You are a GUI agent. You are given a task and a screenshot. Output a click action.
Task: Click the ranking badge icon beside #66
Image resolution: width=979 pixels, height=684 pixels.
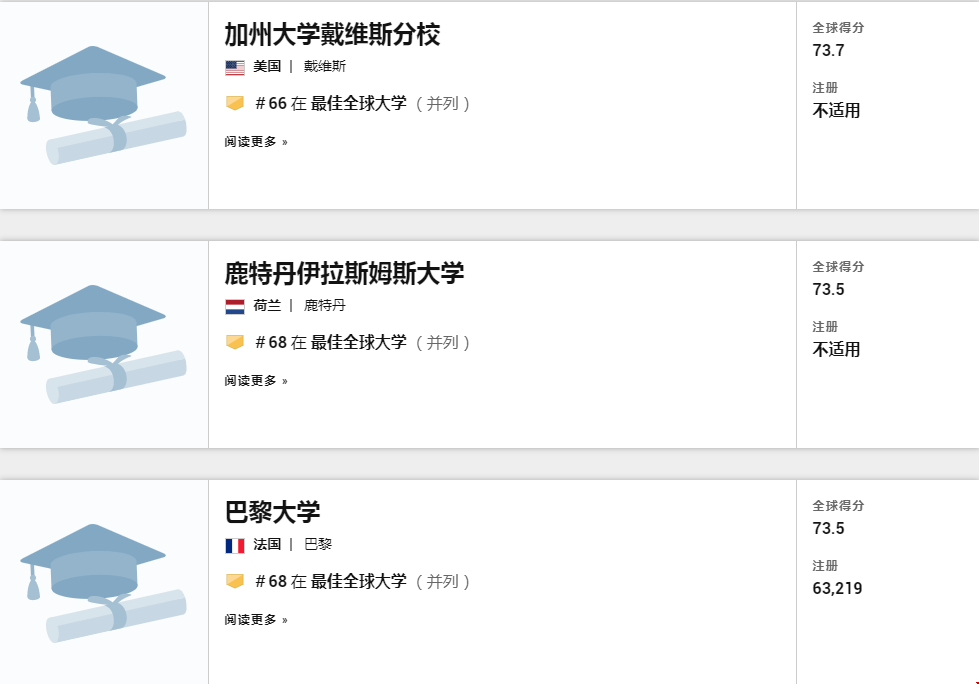[x=235, y=103]
